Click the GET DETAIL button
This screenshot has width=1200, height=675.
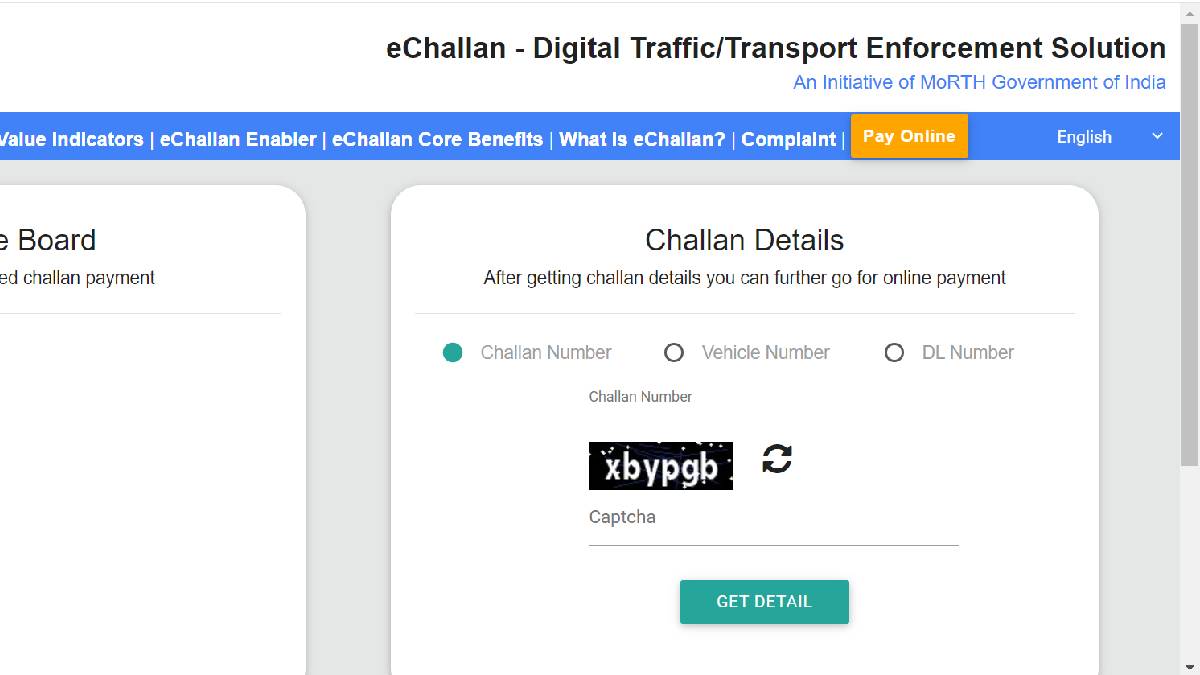click(764, 602)
